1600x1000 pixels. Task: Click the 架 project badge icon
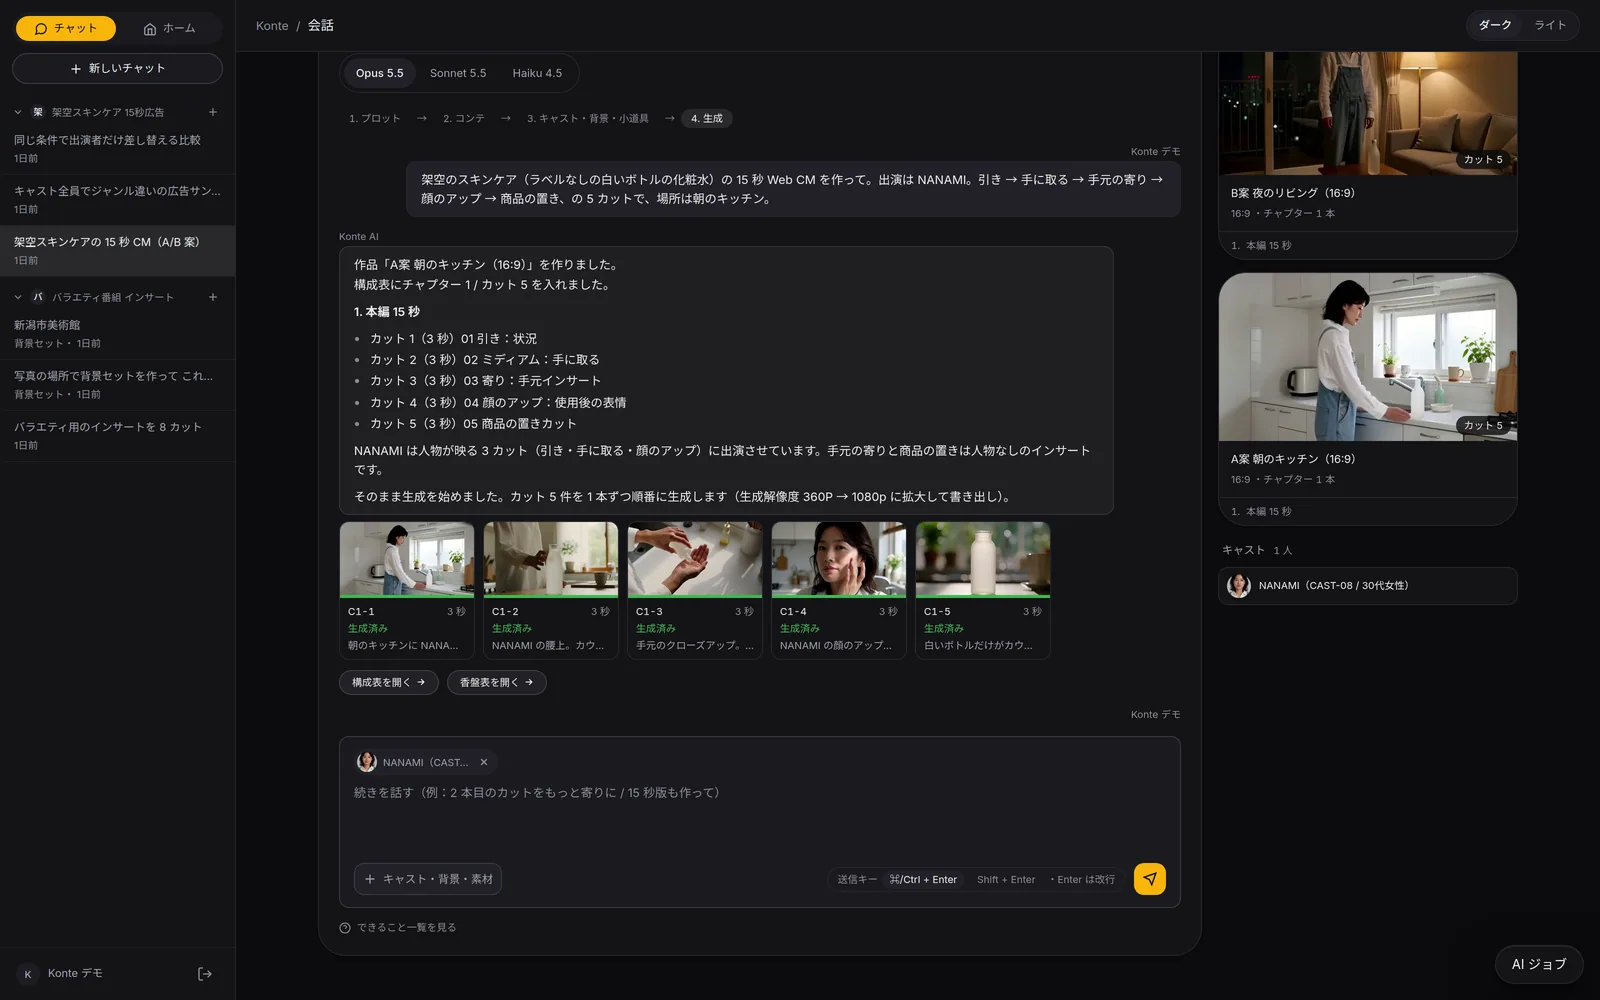pos(38,112)
